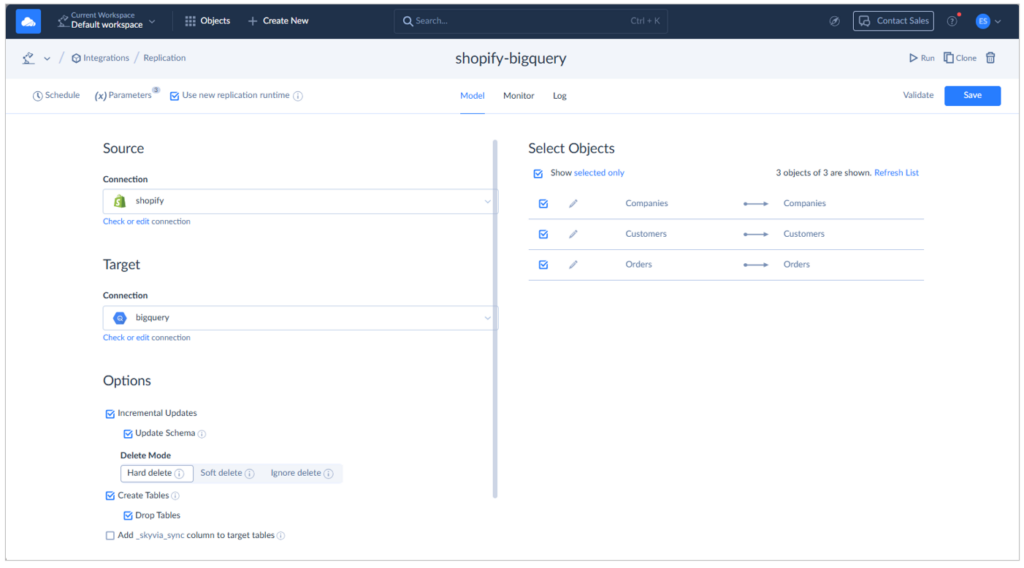The height and width of the screenshot is (568, 1024).
Task: Click the selected only link
Action: click(x=599, y=173)
